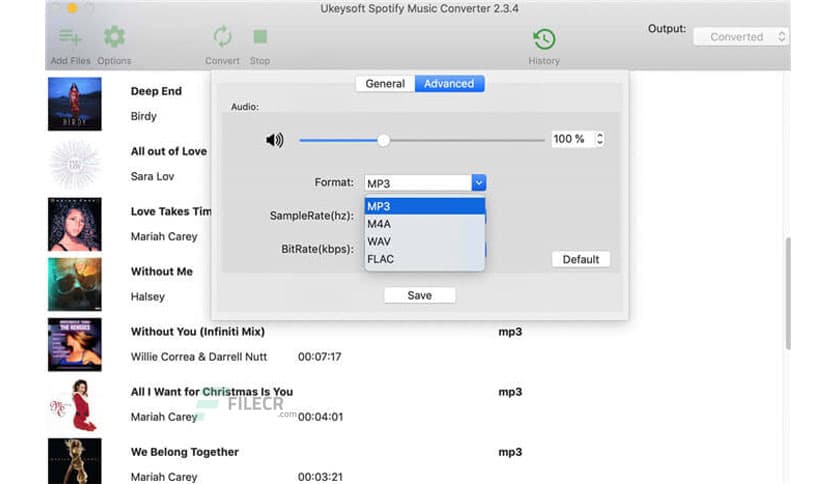Click the duration 00:03:21
Image resolution: width=836 pixels, height=484 pixels.
click(320, 477)
